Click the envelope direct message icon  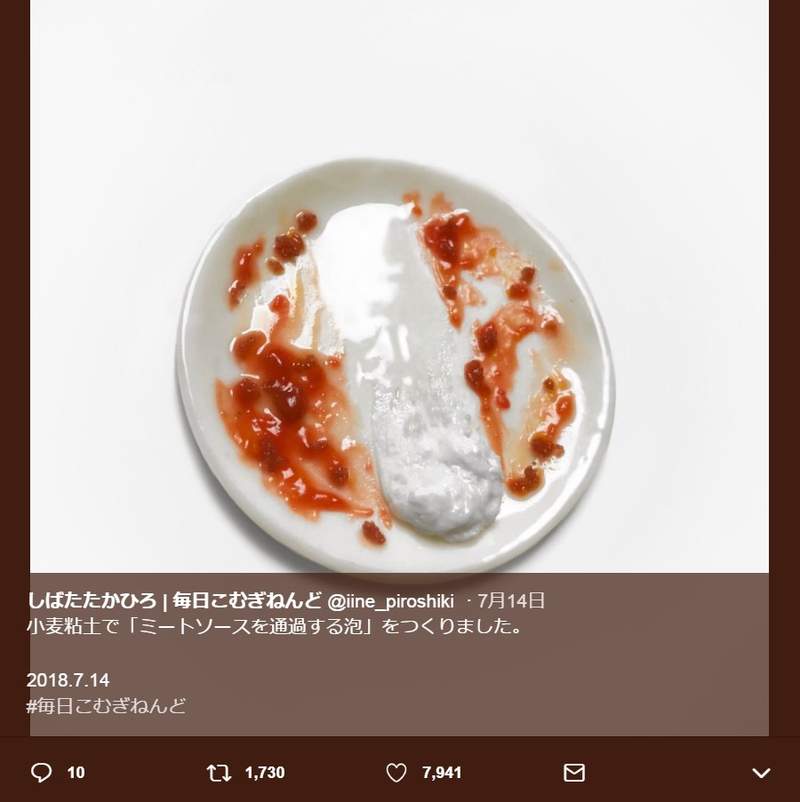click(574, 772)
